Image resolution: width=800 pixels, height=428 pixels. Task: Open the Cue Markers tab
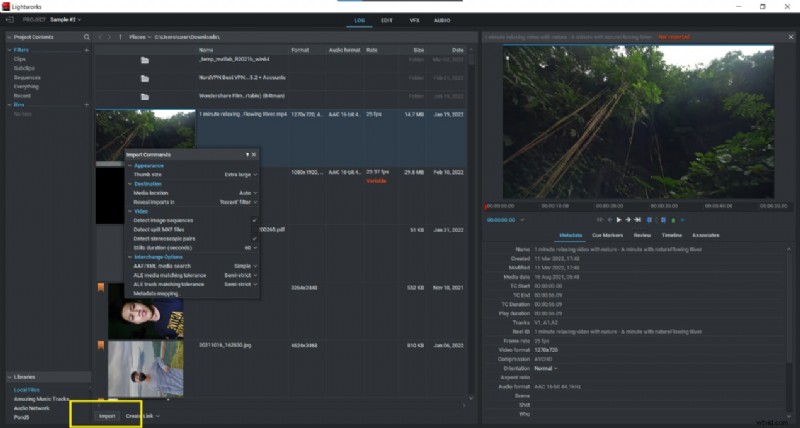coord(607,235)
